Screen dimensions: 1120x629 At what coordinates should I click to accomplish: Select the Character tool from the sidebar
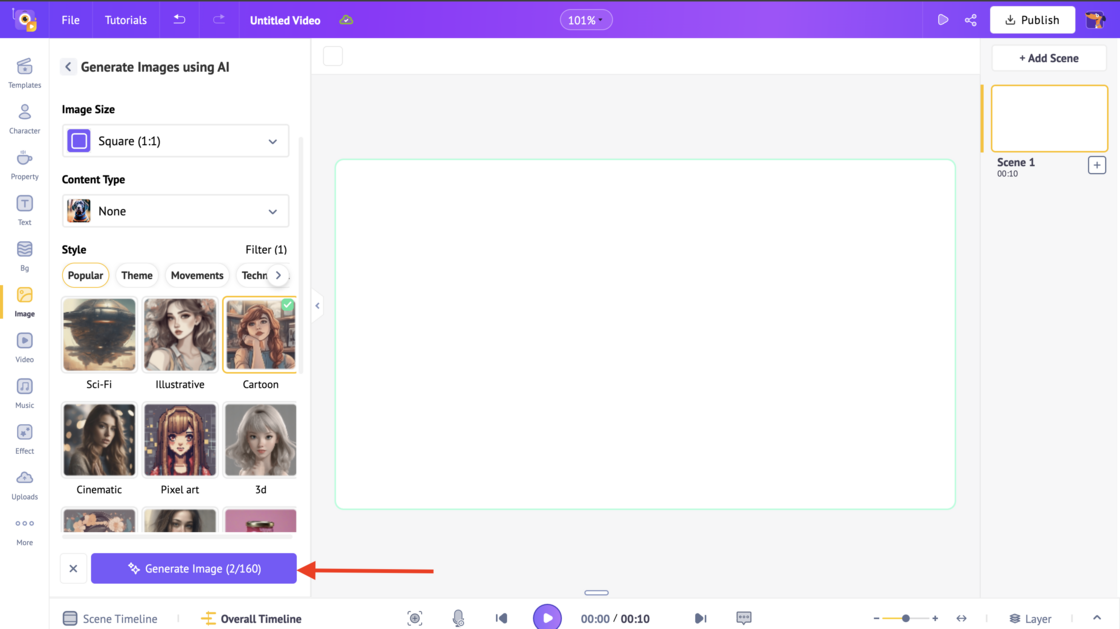click(24, 118)
